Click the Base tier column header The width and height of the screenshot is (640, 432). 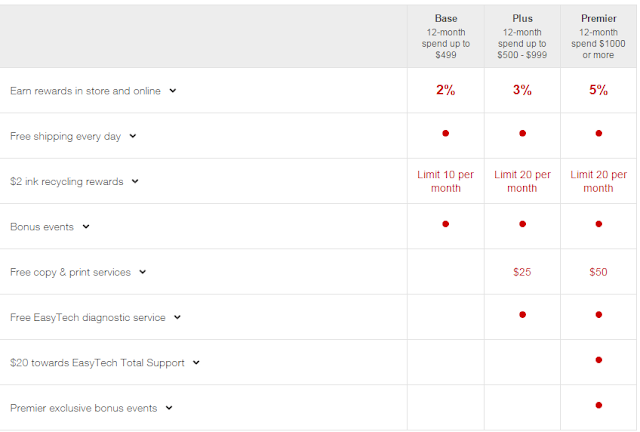point(445,18)
